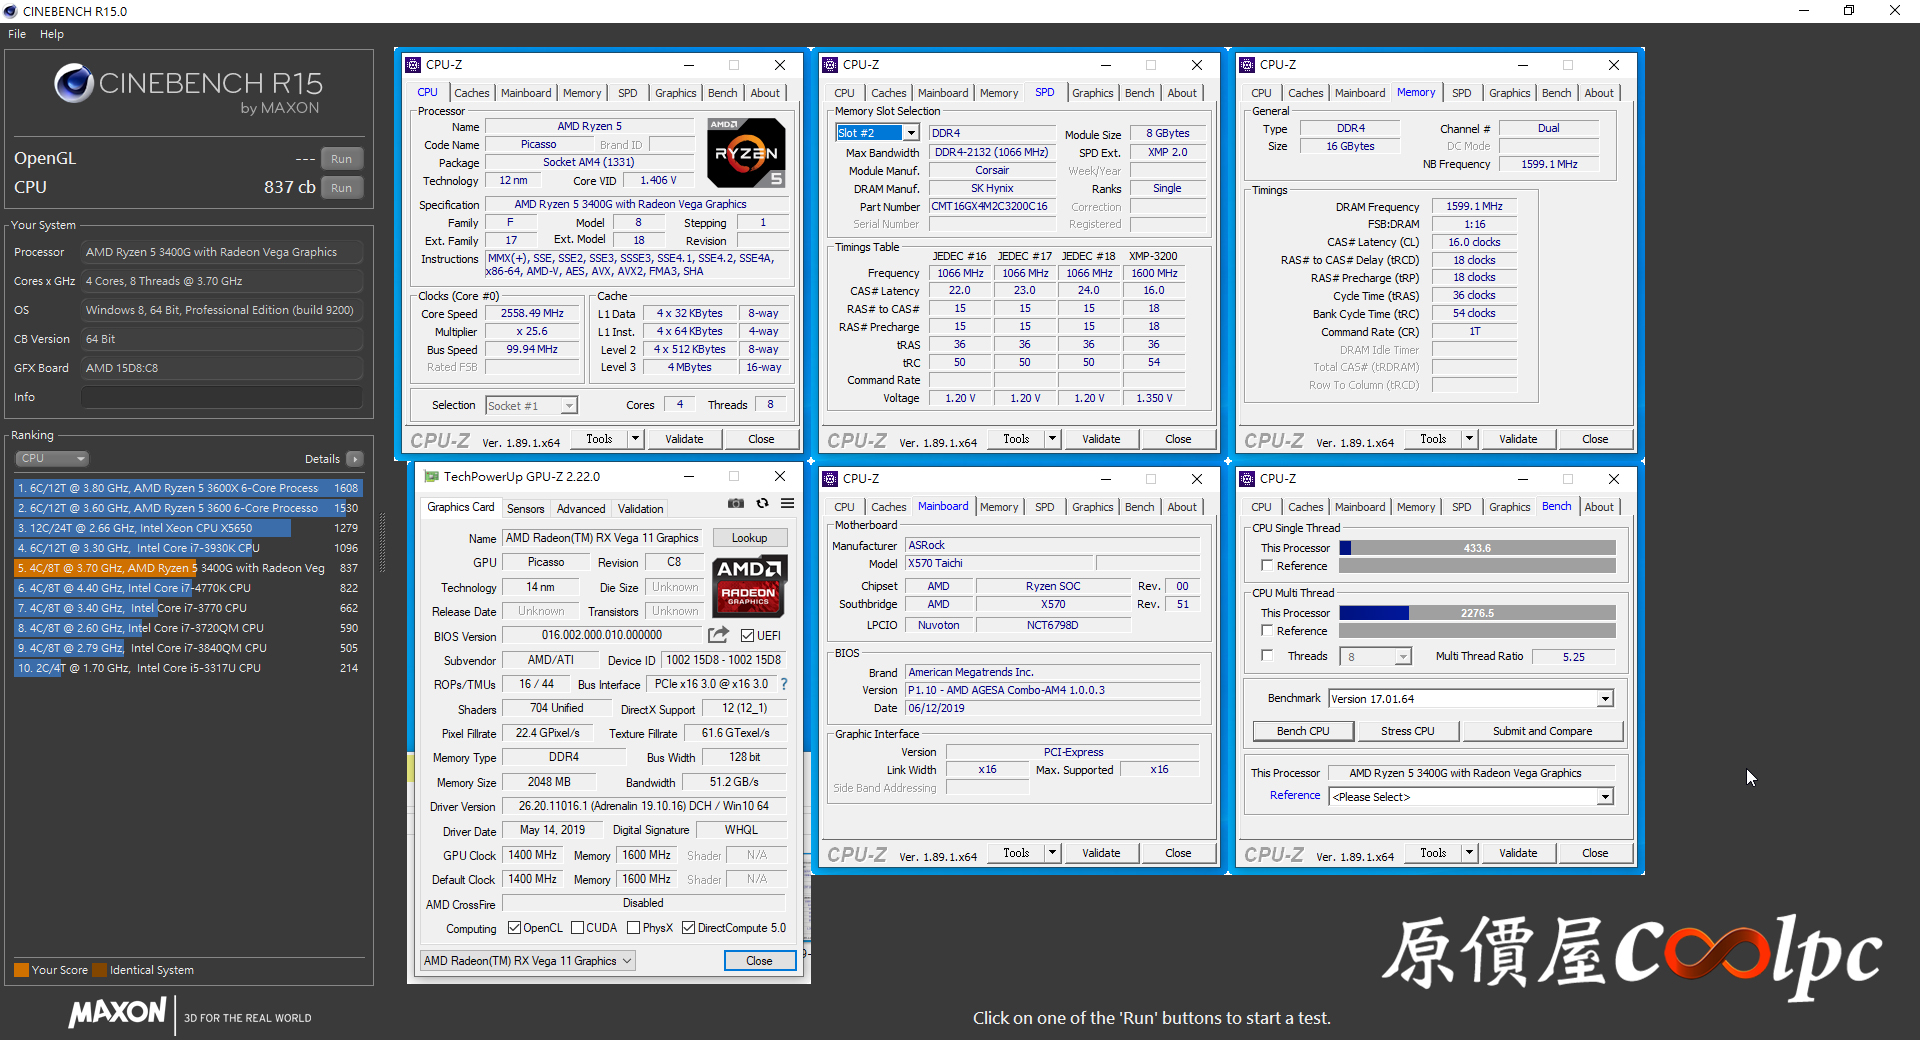Screen dimensions: 1920x1040
Task: Open the Please Select reference dropdown
Action: pos(1605,797)
